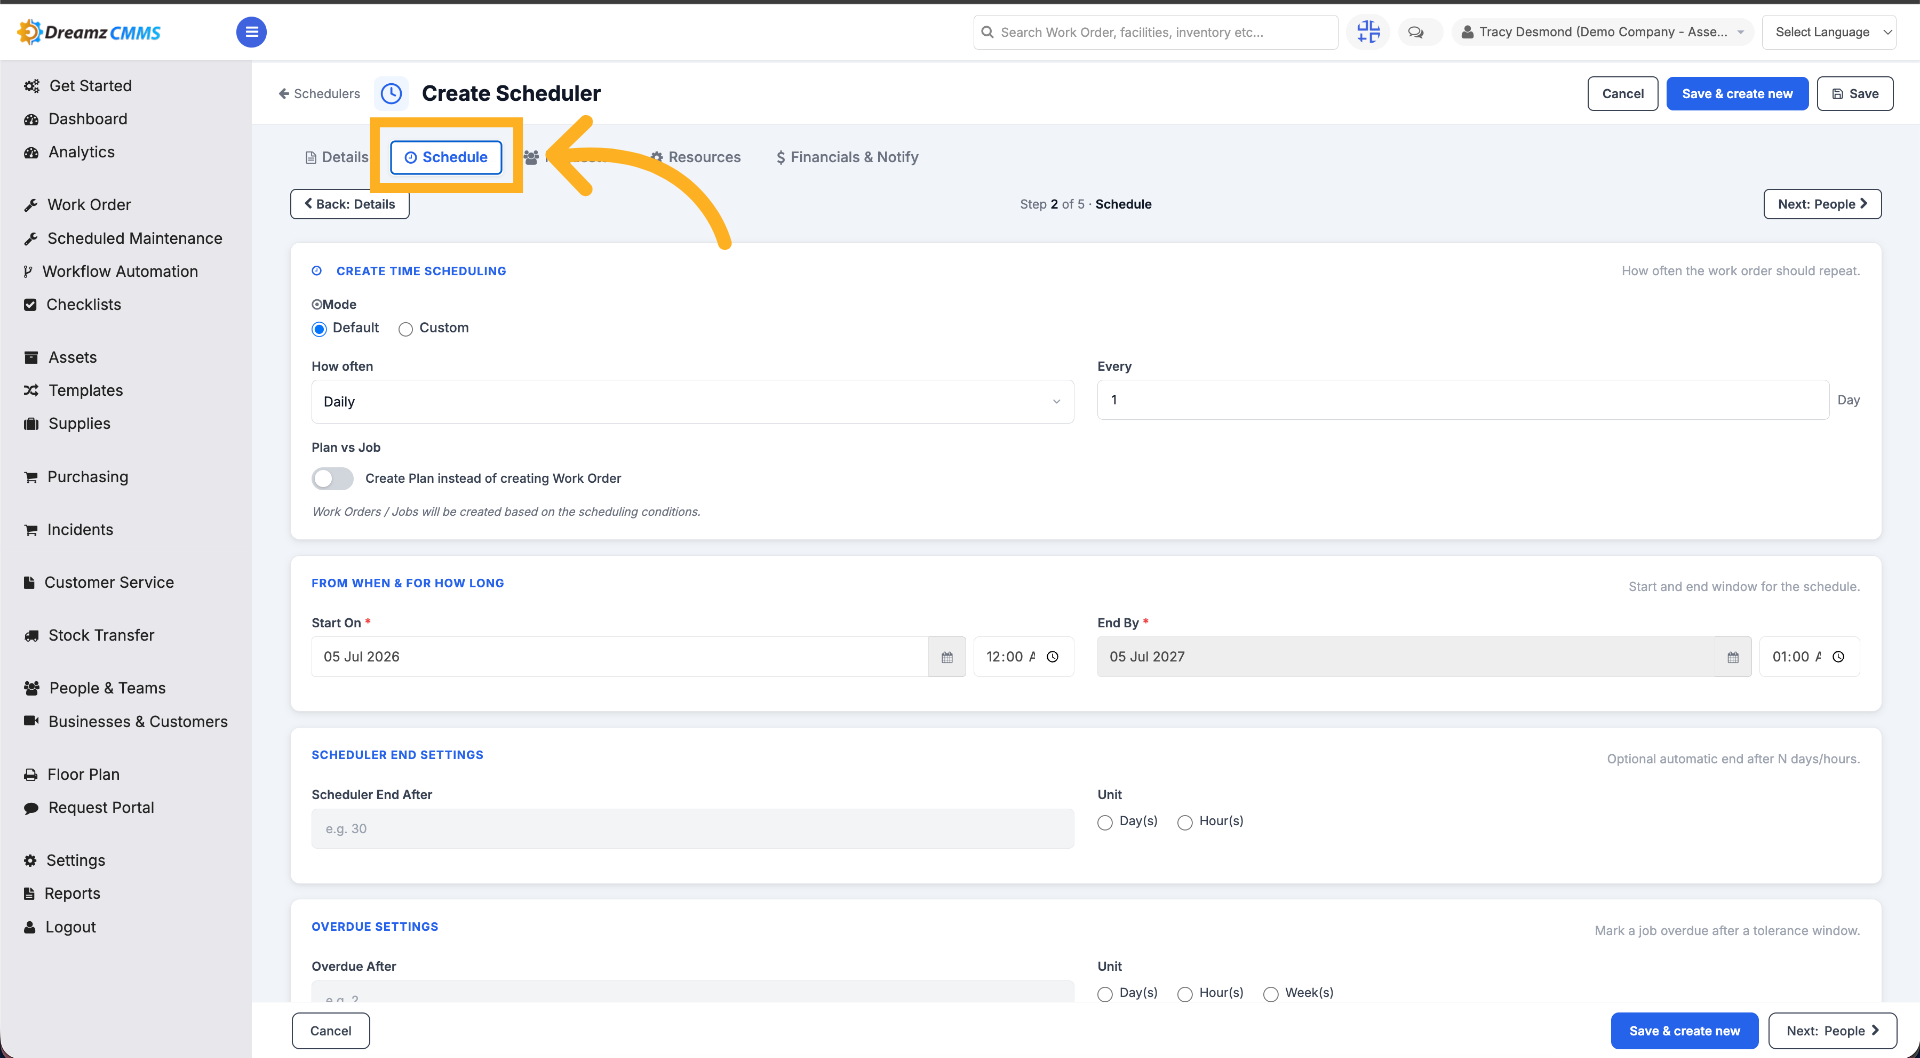Open the chat messages icon
This screenshot has height=1058, width=1920.
1416,32
